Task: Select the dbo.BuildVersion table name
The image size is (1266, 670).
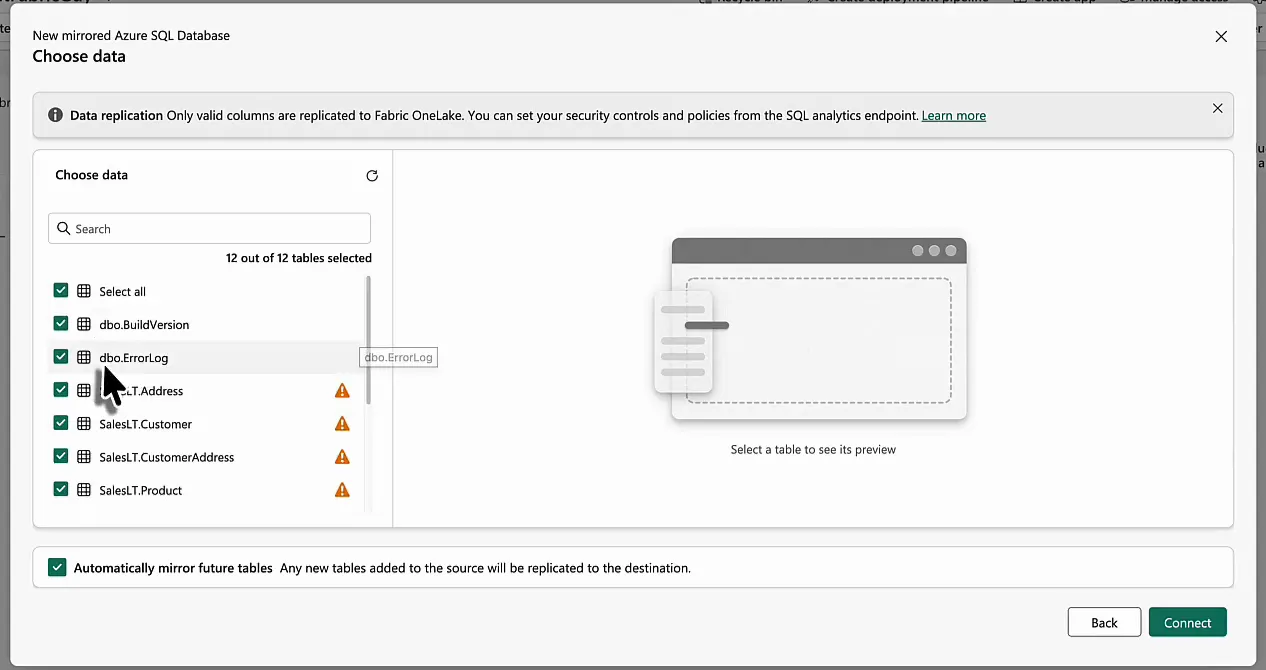Action: pyautogui.click(x=144, y=325)
